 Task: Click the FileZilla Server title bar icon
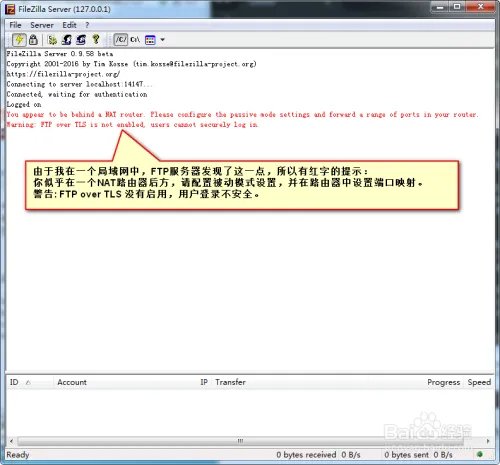10,9
